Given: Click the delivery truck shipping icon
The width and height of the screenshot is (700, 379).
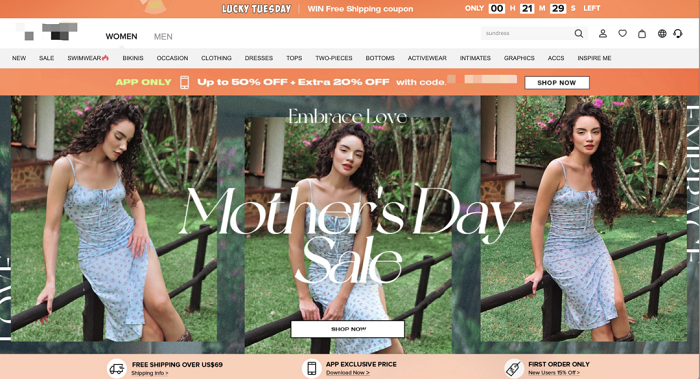Looking at the screenshot, I should click(117, 369).
